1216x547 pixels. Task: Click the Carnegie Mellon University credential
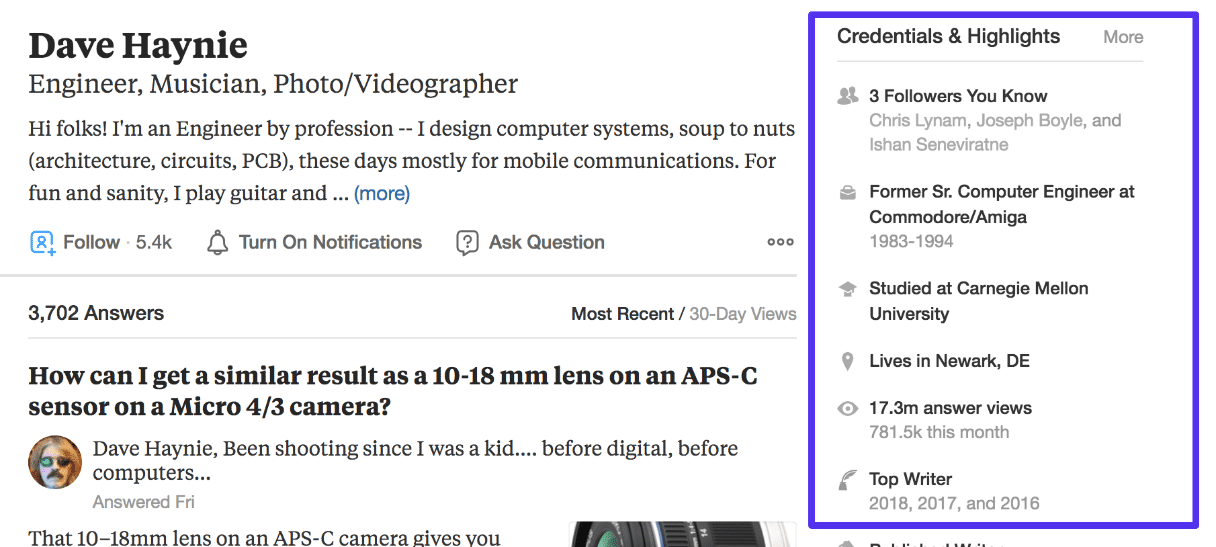(978, 301)
